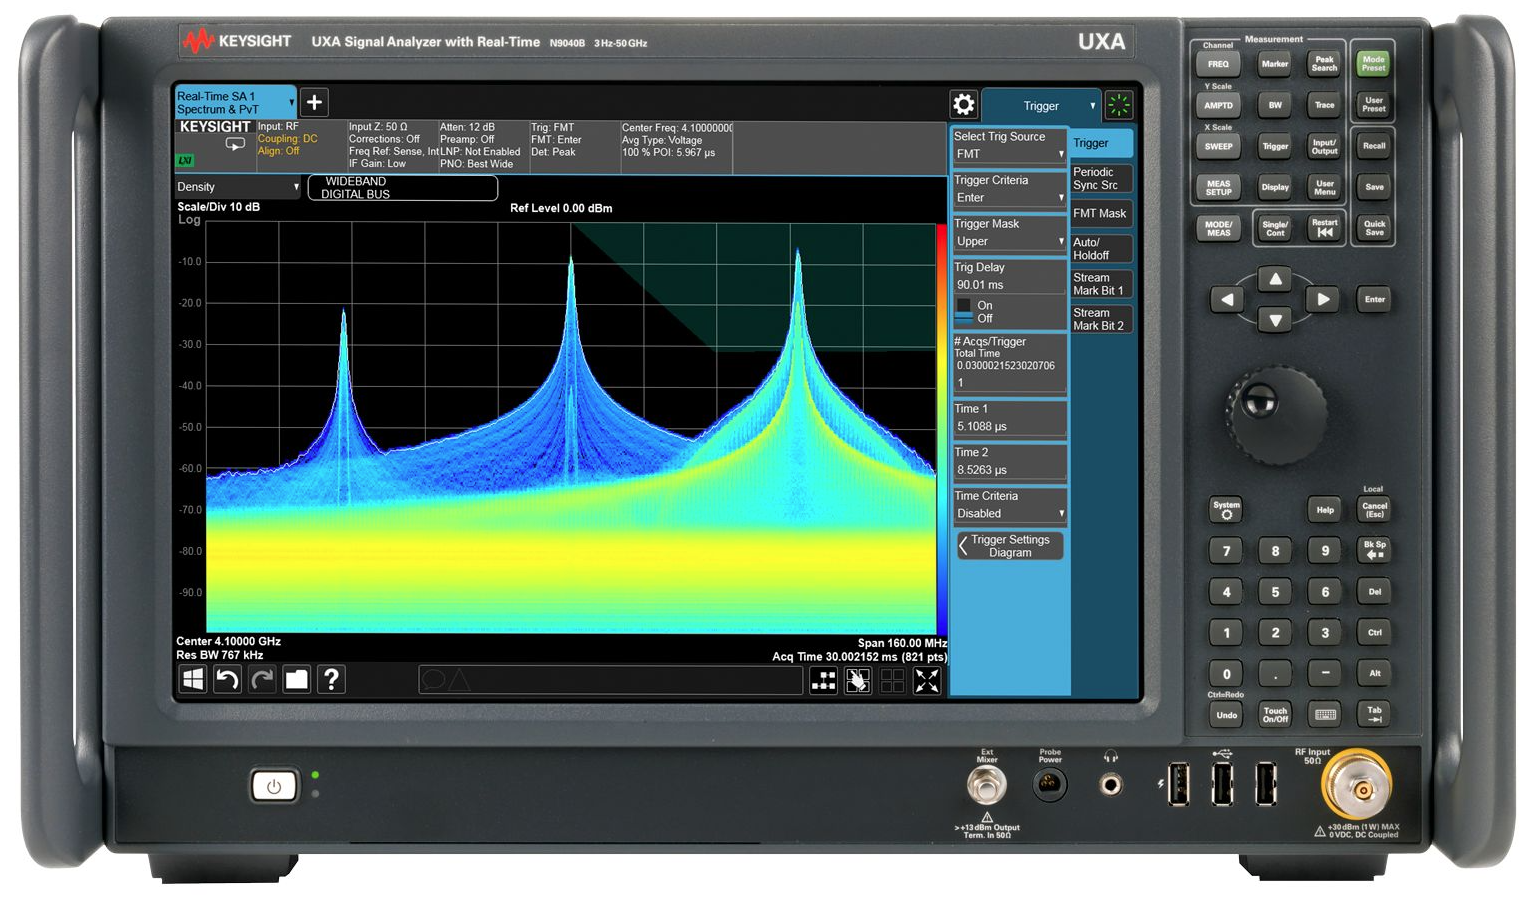Screen dimensions: 1534x904
Task: Toggle the touch hand icon in the toolbar
Action: [x=858, y=681]
